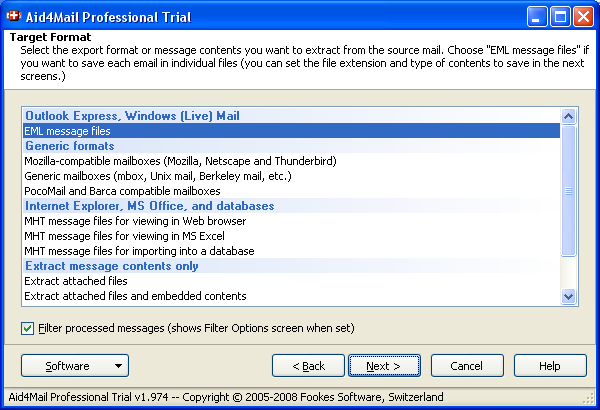Toggle Filter processed messages checkbox
Screen dimensions: 600x410
pyautogui.click(x=28, y=328)
